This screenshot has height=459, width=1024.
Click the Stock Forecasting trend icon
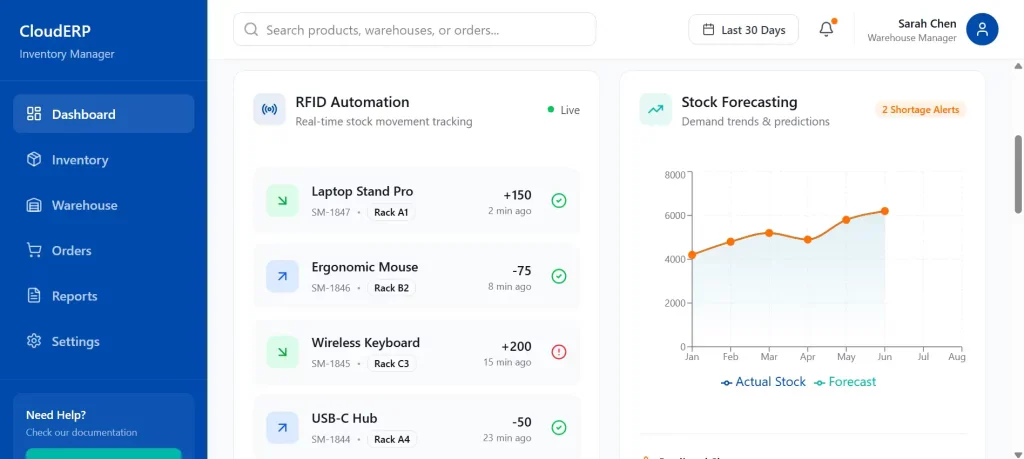[x=656, y=110]
